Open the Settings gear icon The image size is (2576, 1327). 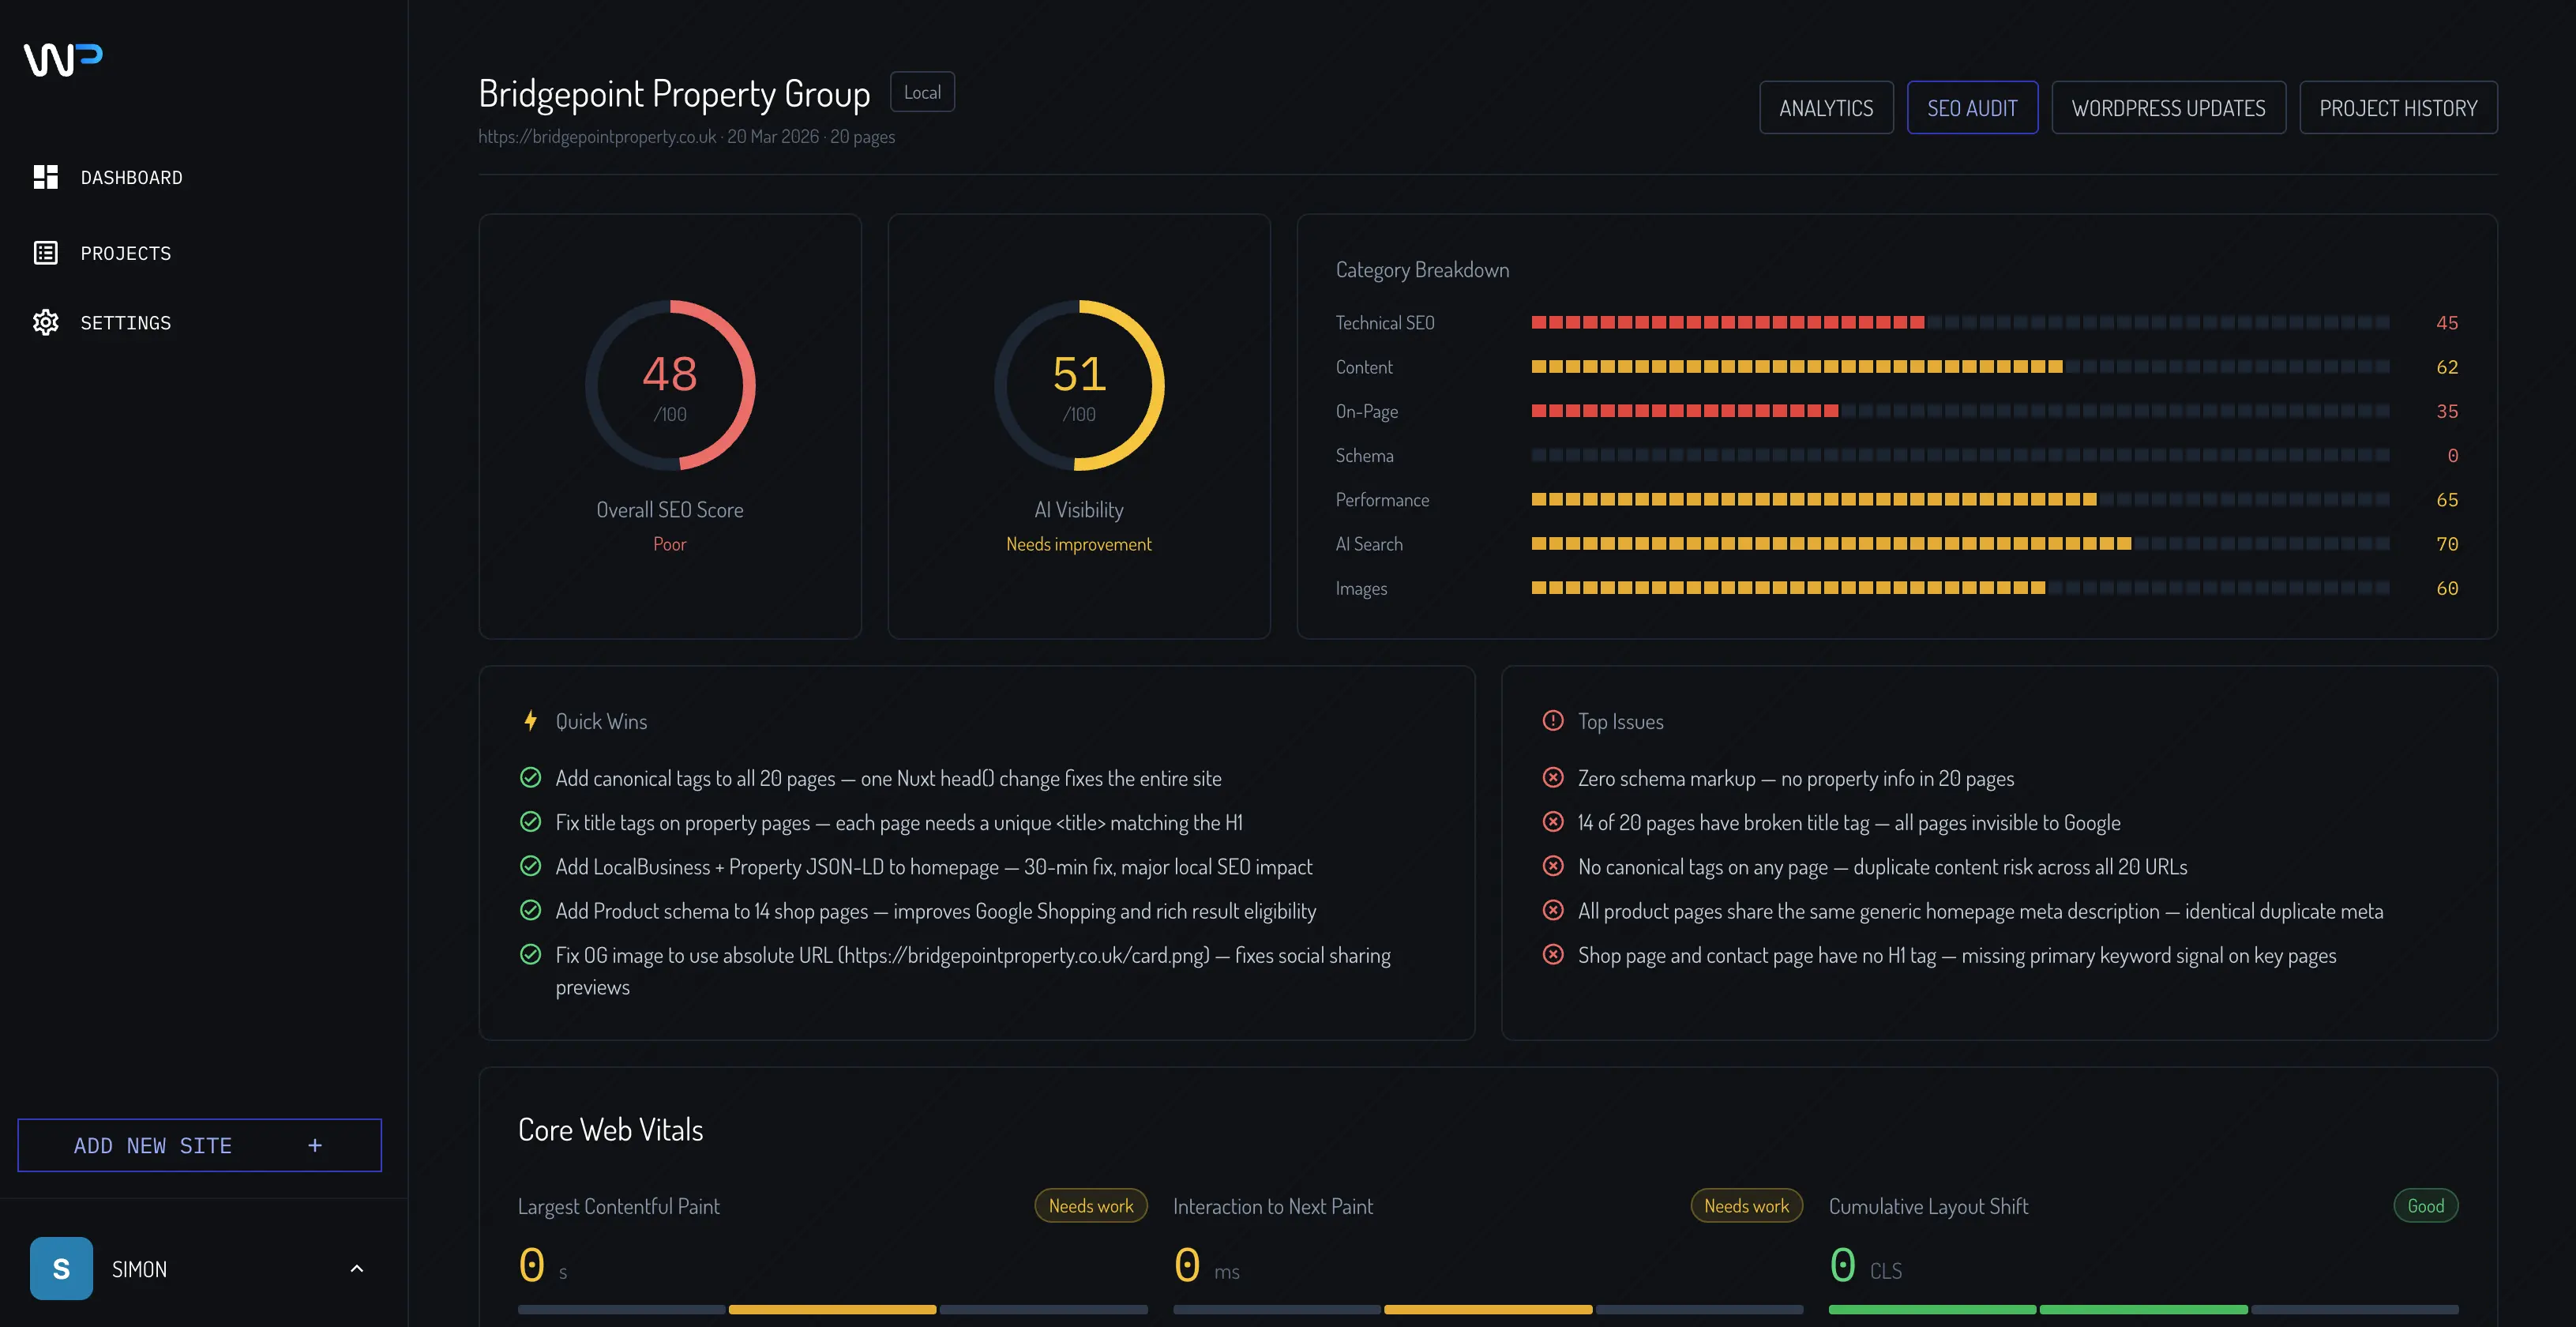pyautogui.click(x=46, y=322)
